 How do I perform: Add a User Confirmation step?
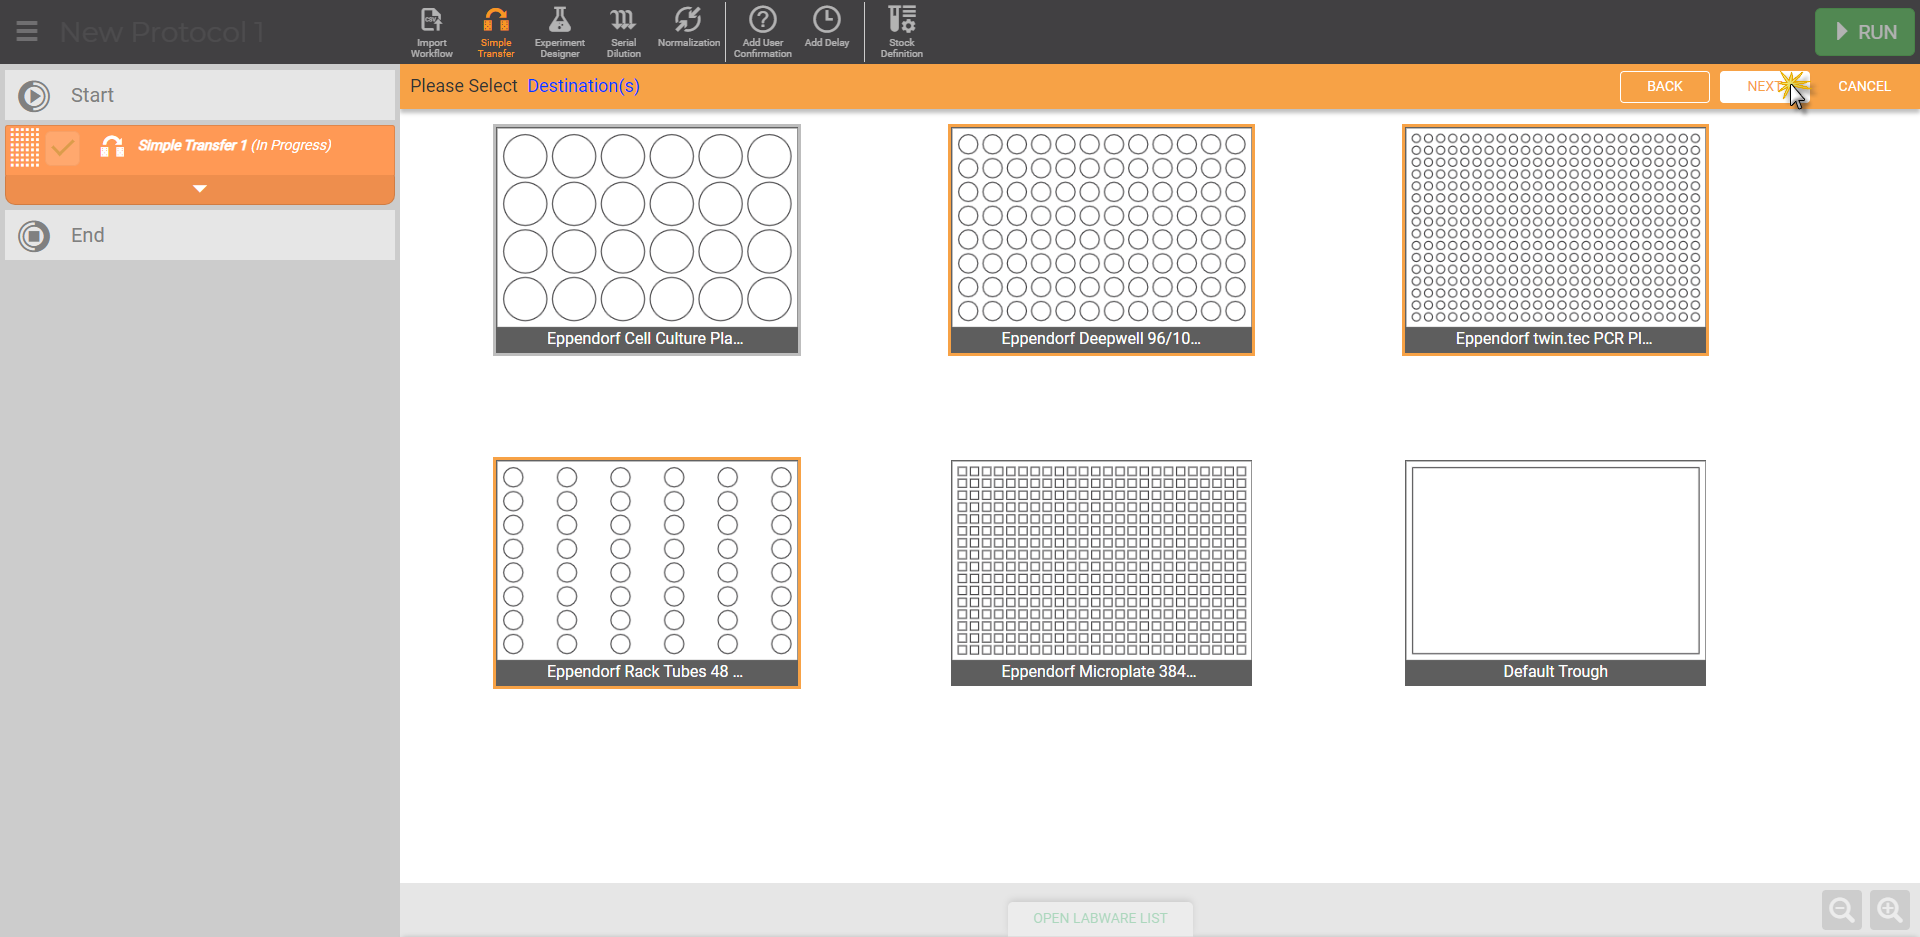point(763,32)
